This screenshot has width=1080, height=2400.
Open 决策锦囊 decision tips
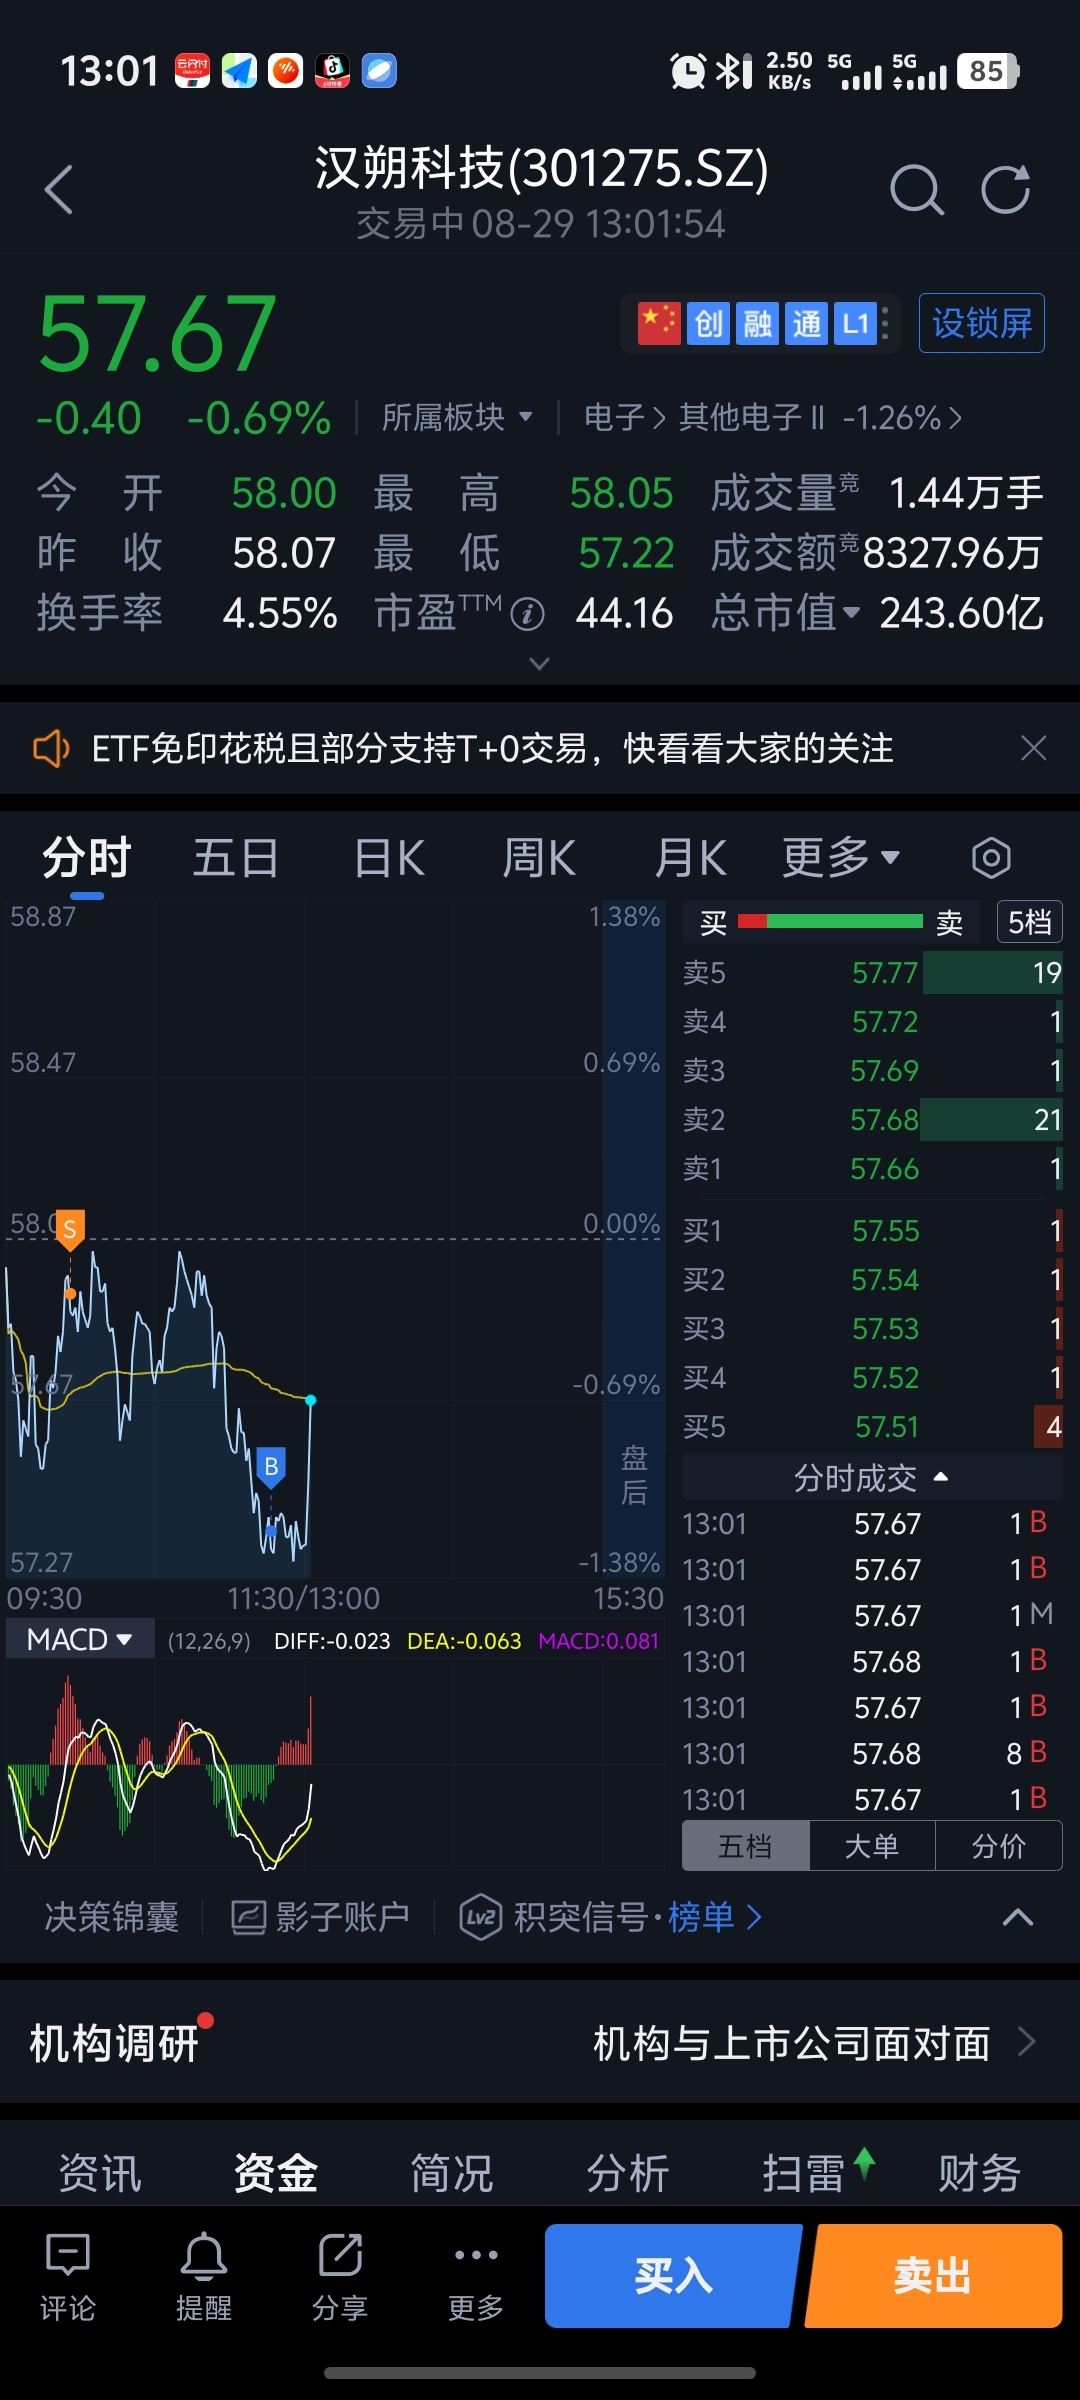(x=112, y=1917)
